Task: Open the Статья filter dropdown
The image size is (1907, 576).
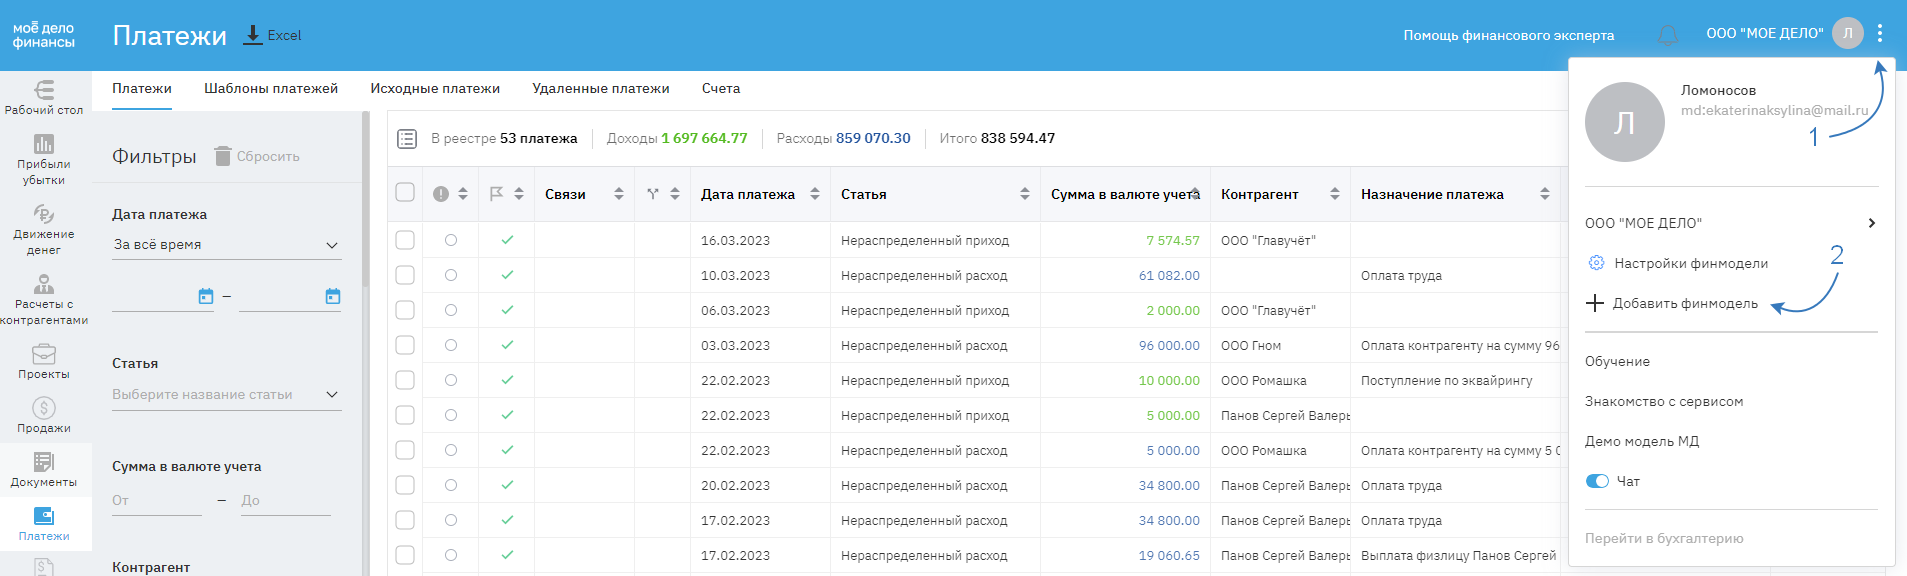Action: [226, 395]
